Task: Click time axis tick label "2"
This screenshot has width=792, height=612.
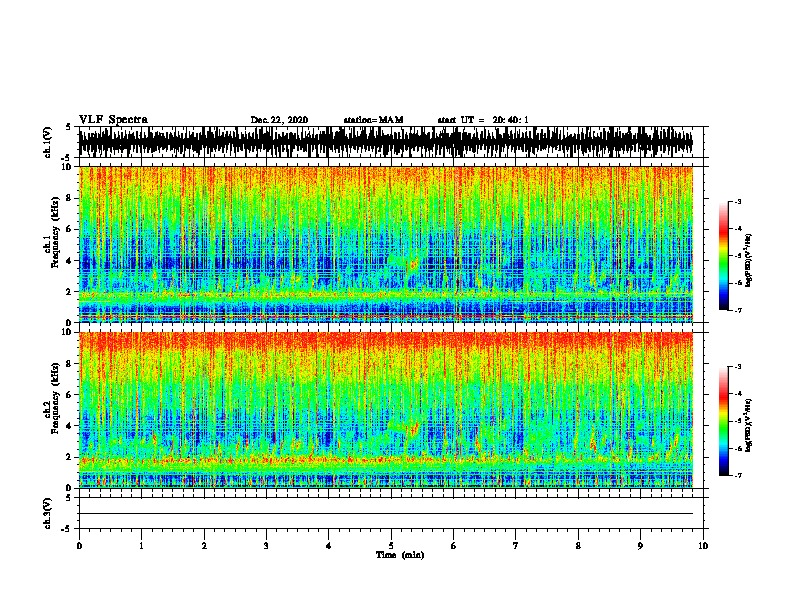Action: (x=204, y=546)
